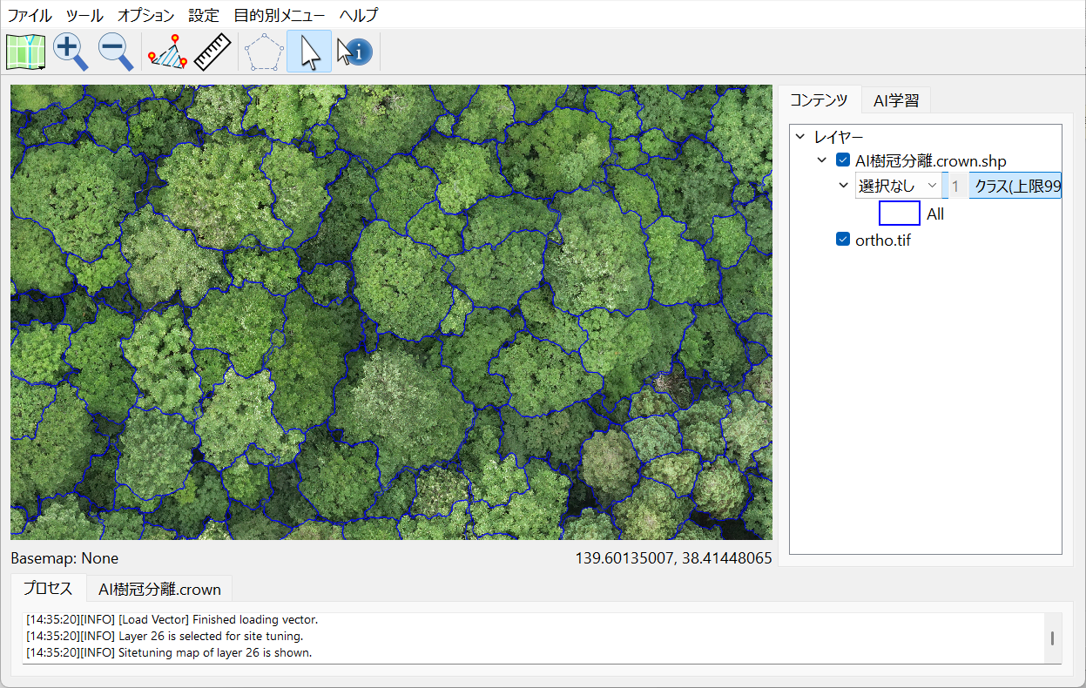
Task: Hide the ortho.tif layer via checkbox
Action: pyautogui.click(x=843, y=240)
